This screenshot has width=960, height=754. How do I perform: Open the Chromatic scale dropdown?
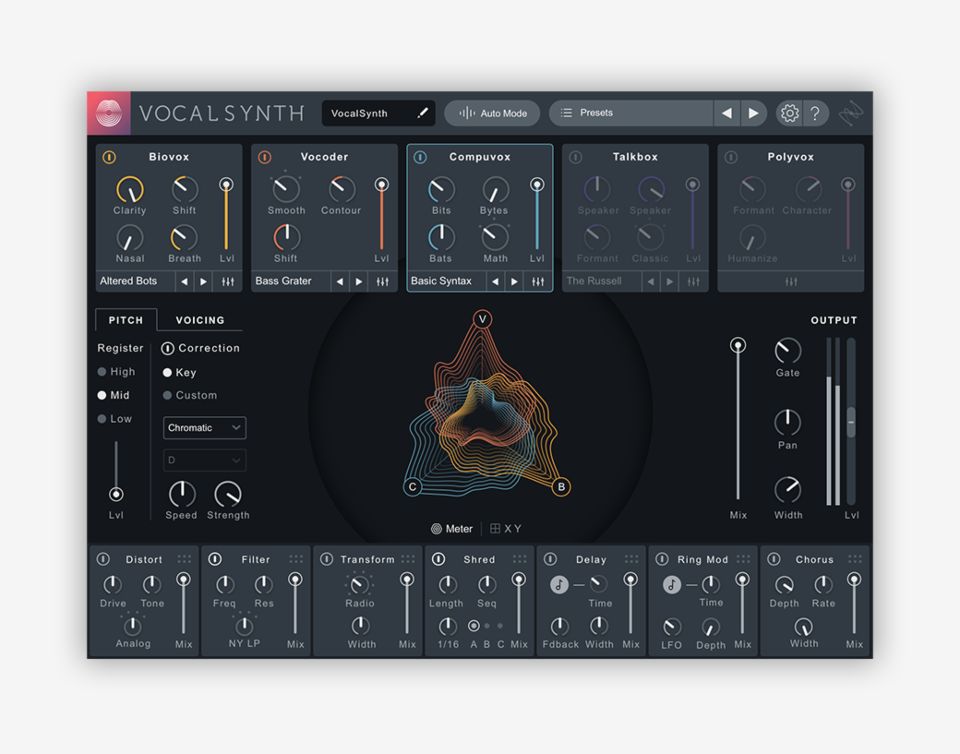coord(205,428)
